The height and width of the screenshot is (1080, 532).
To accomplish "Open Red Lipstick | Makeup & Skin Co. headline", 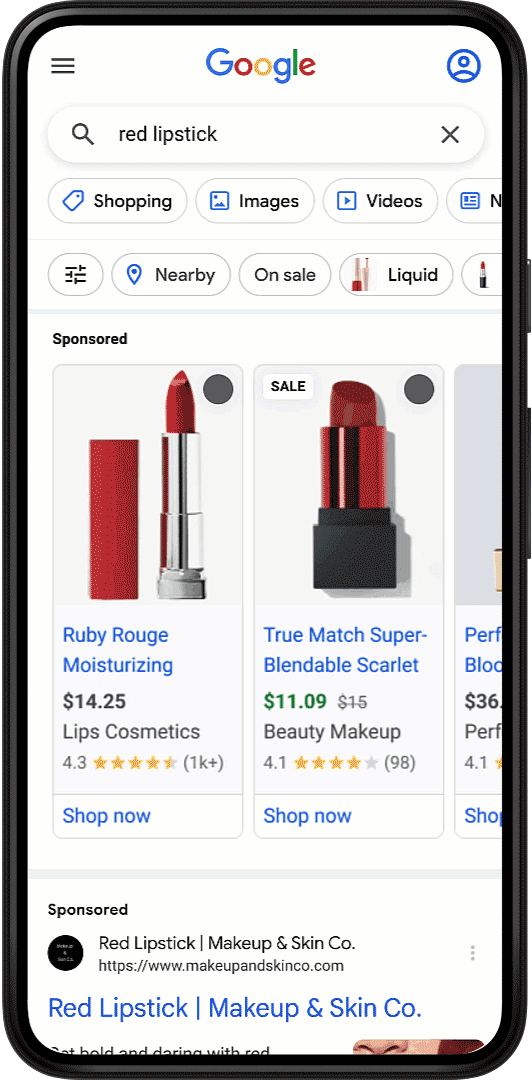I will (x=235, y=1008).
